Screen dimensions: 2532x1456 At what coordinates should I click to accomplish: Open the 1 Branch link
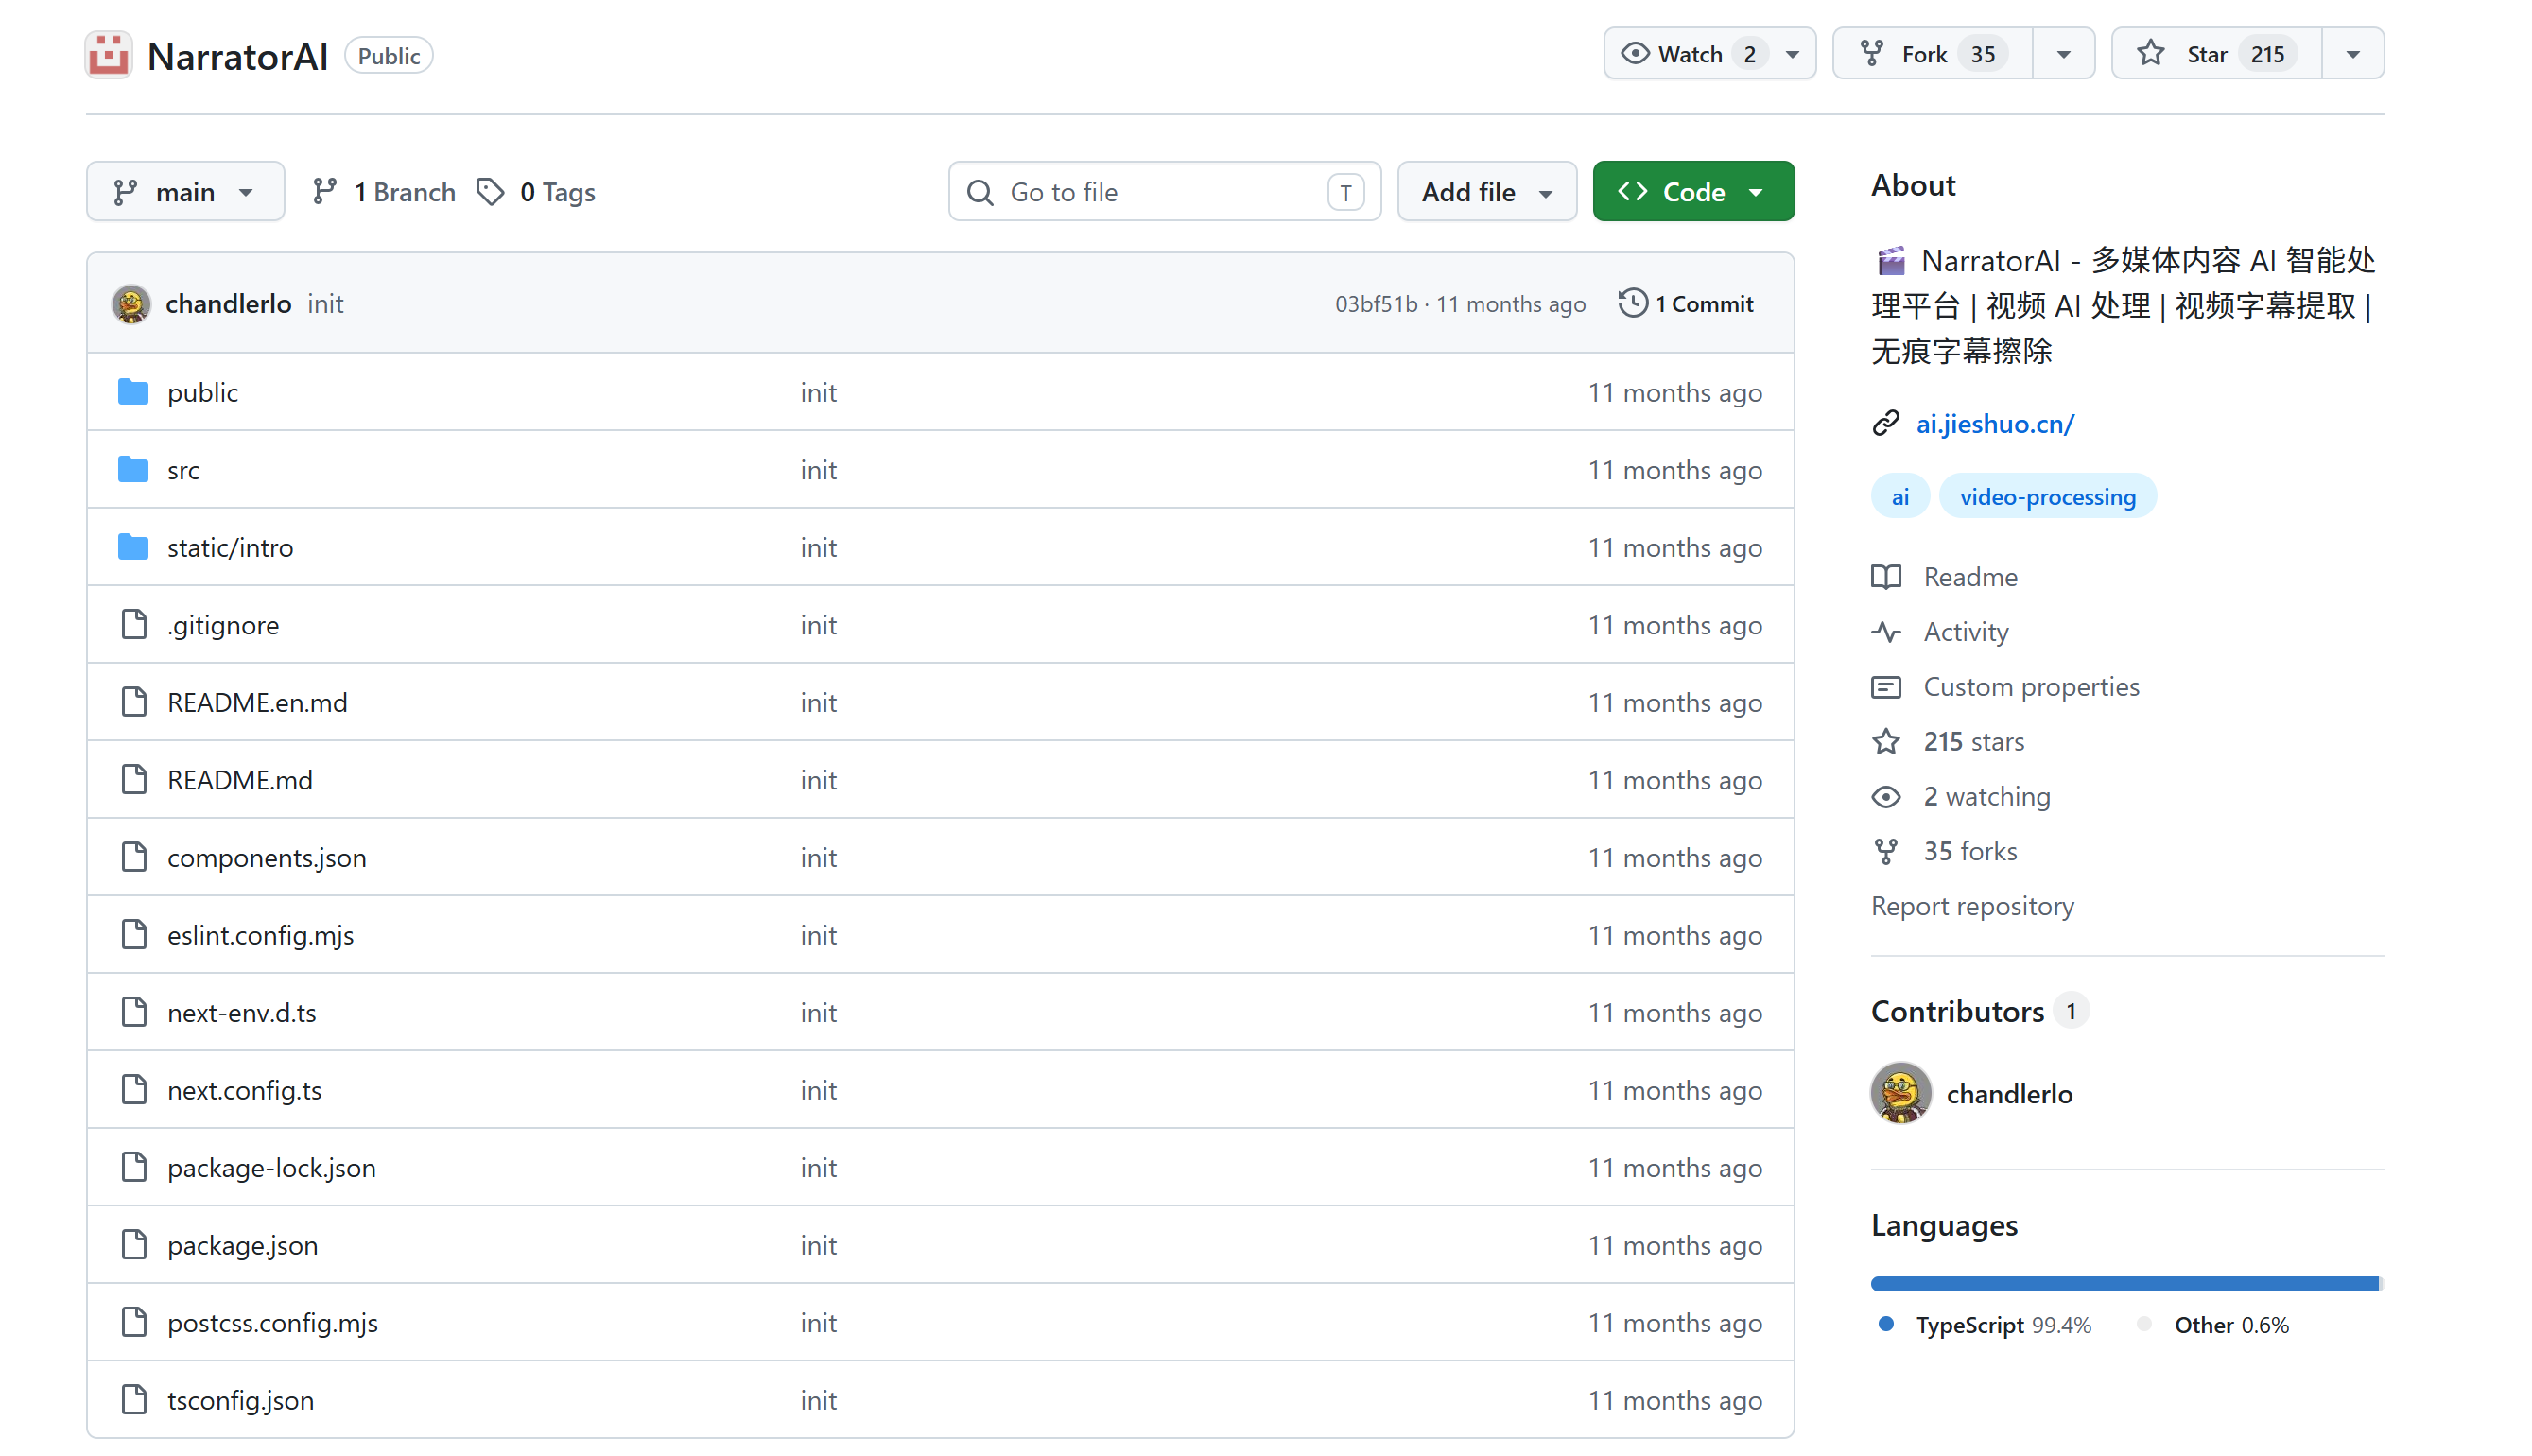tap(383, 191)
